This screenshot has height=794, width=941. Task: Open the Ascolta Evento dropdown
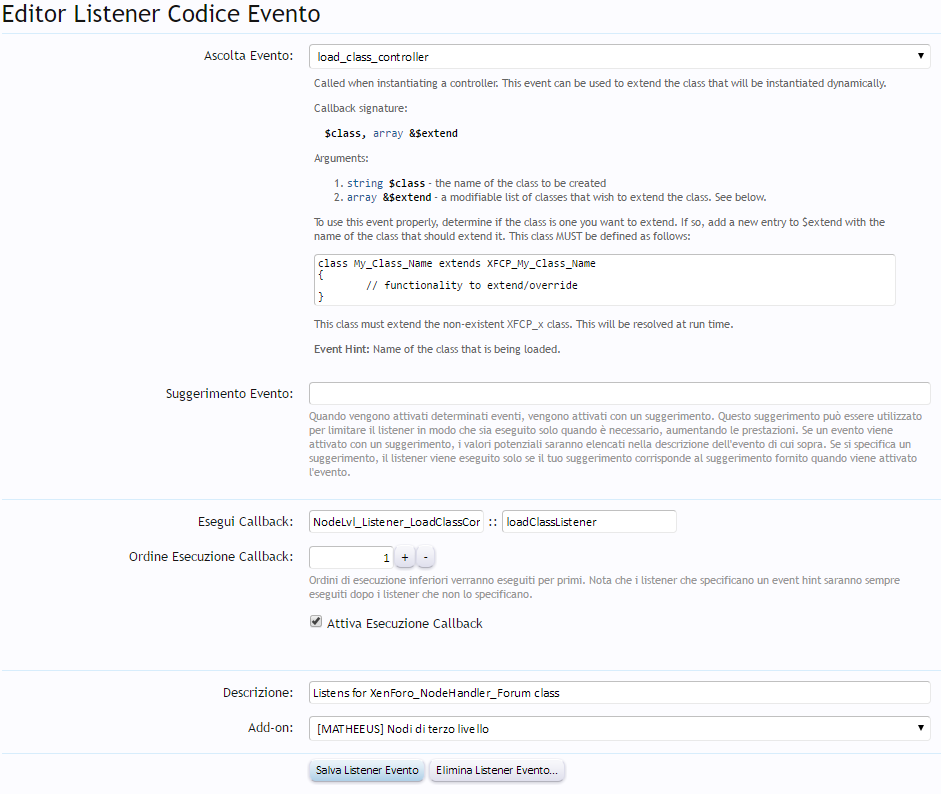(x=619, y=57)
